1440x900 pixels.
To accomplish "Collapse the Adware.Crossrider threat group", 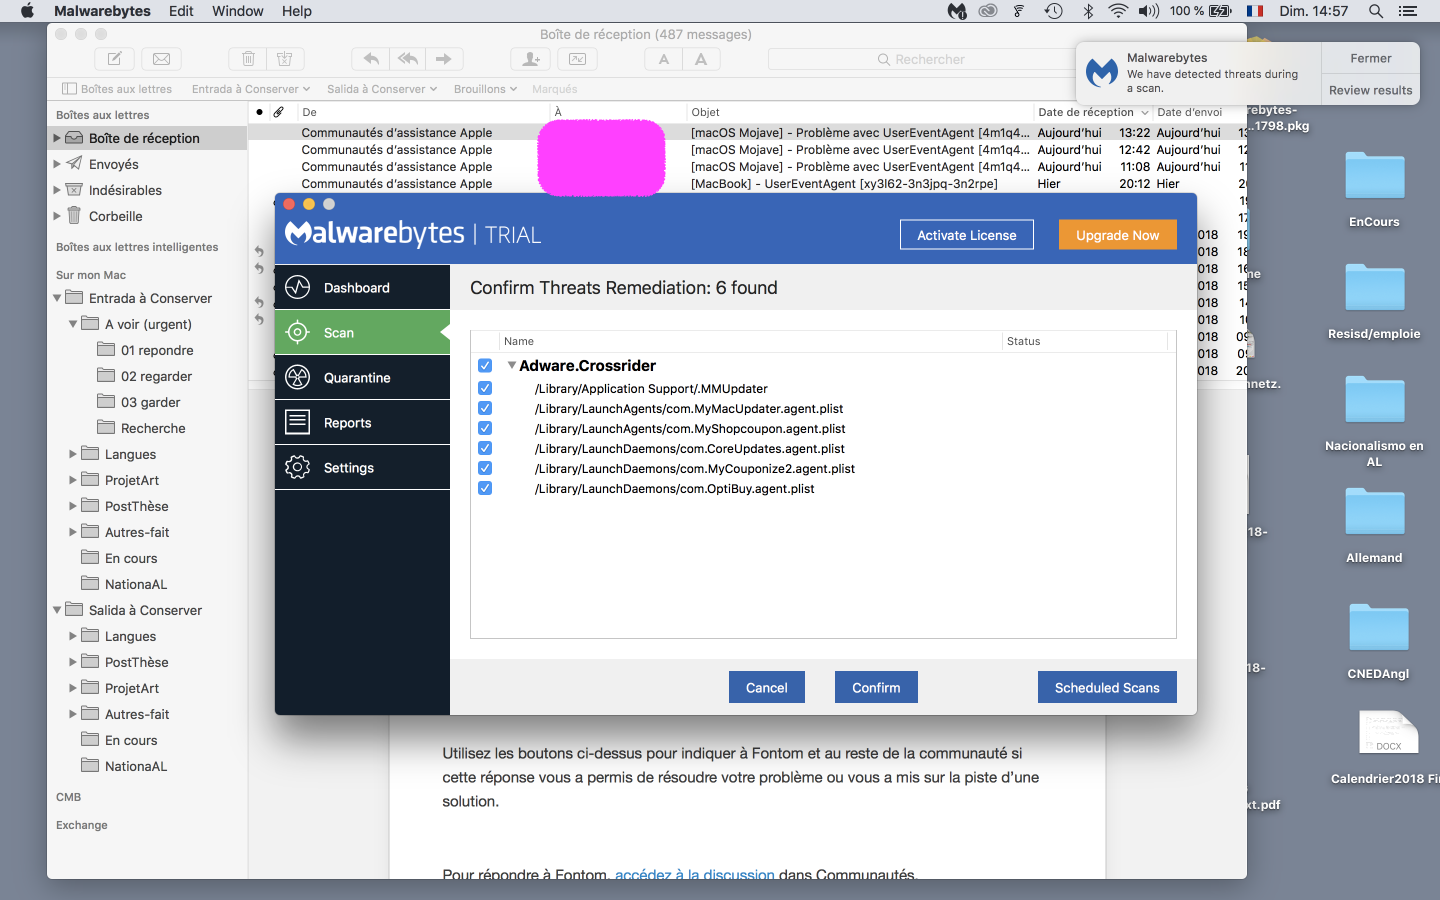I will 512,366.
